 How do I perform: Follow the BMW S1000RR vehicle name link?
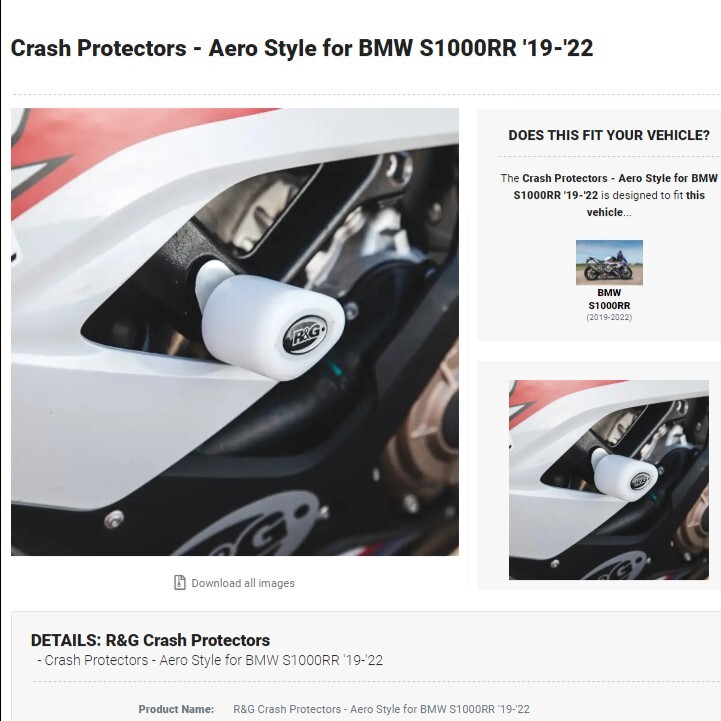pyautogui.click(x=609, y=299)
